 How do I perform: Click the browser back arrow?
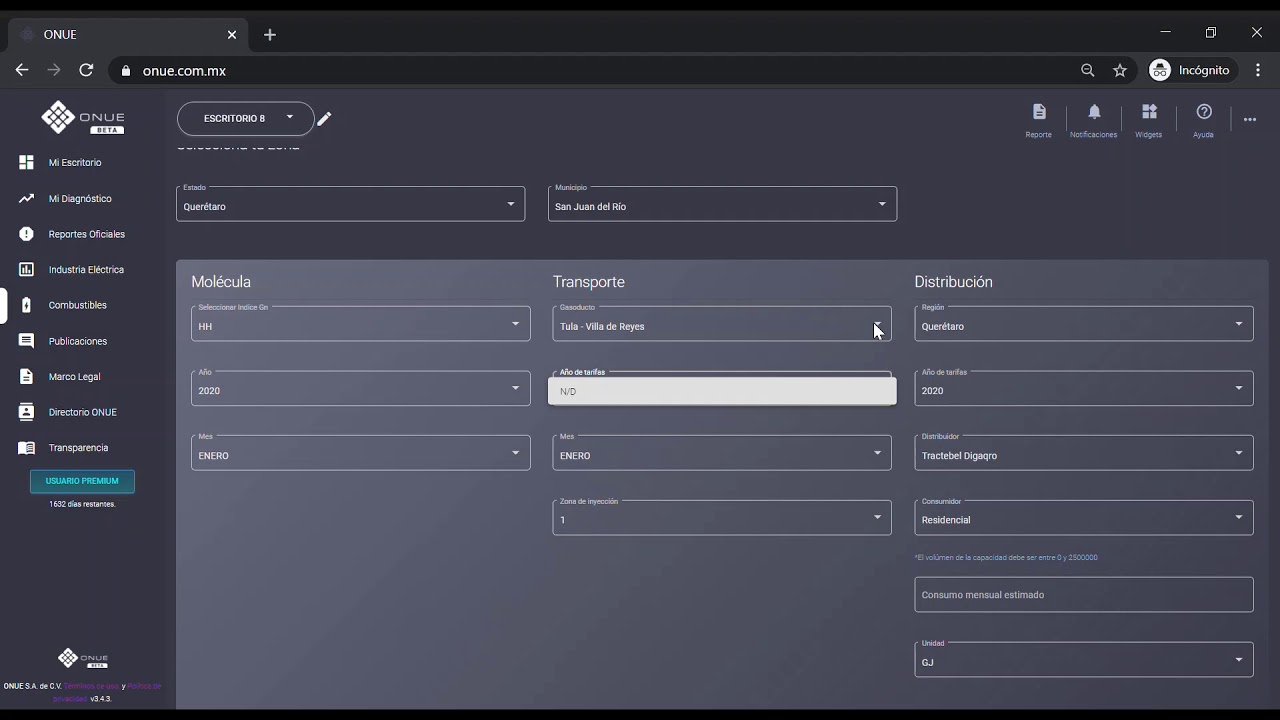22,70
